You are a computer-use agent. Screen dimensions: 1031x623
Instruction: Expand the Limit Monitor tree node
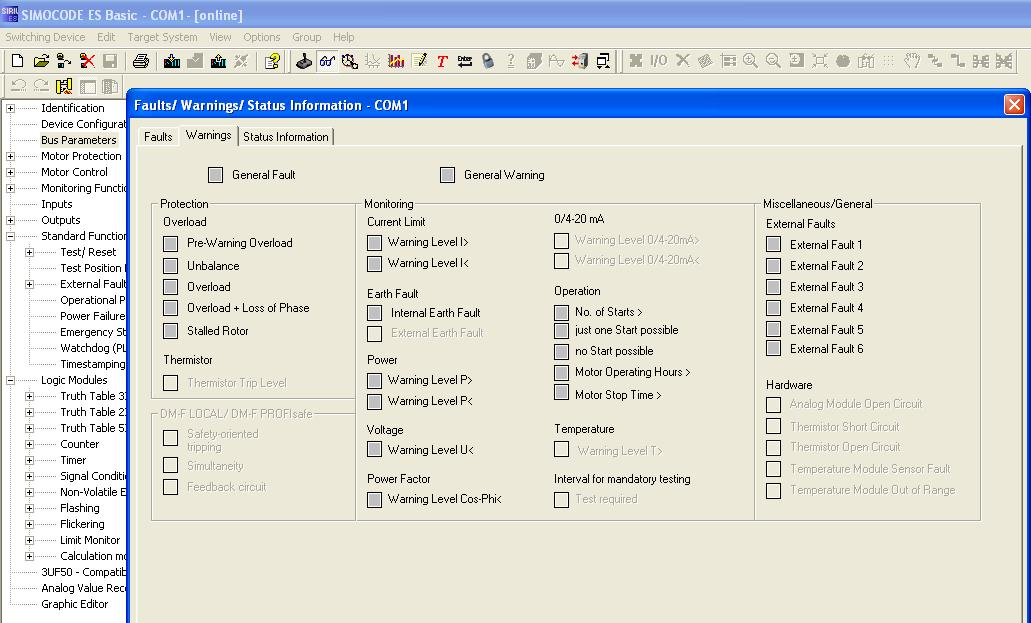pos(30,540)
